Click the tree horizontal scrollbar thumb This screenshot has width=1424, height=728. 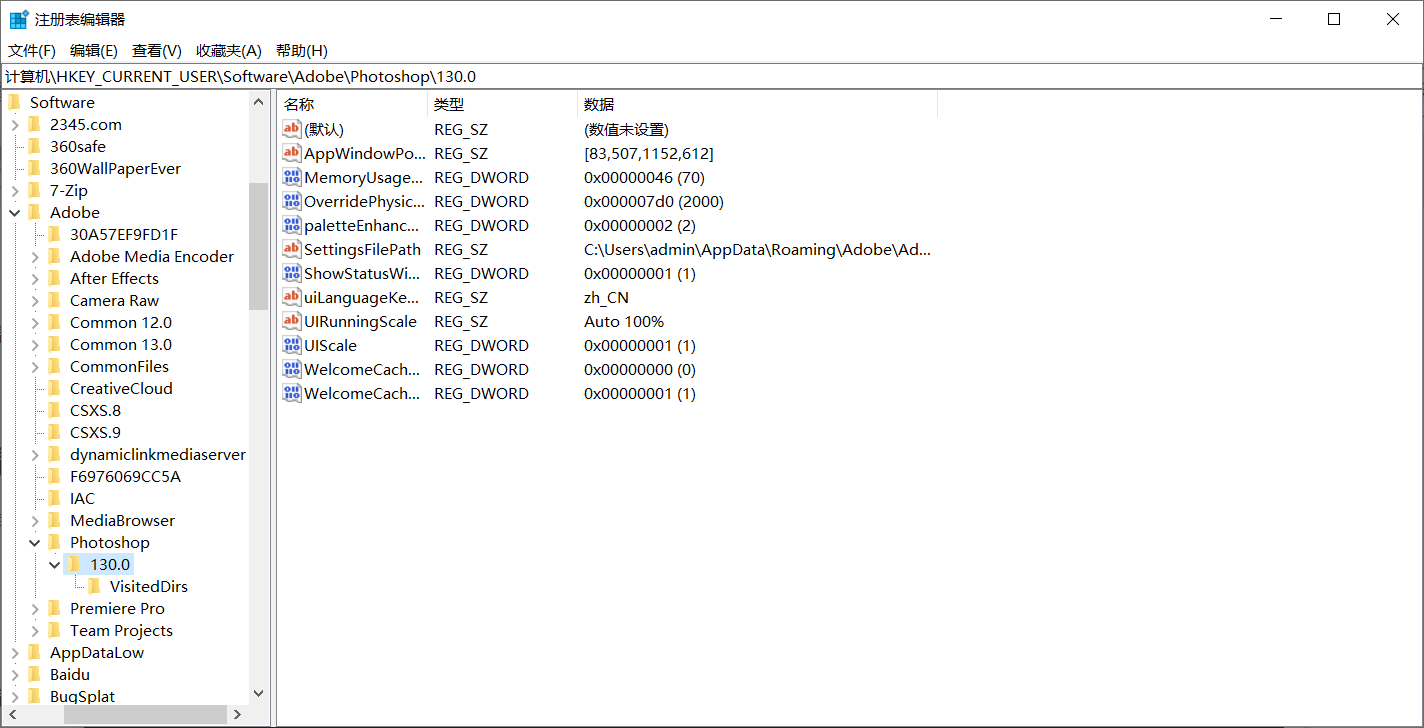tap(145, 715)
